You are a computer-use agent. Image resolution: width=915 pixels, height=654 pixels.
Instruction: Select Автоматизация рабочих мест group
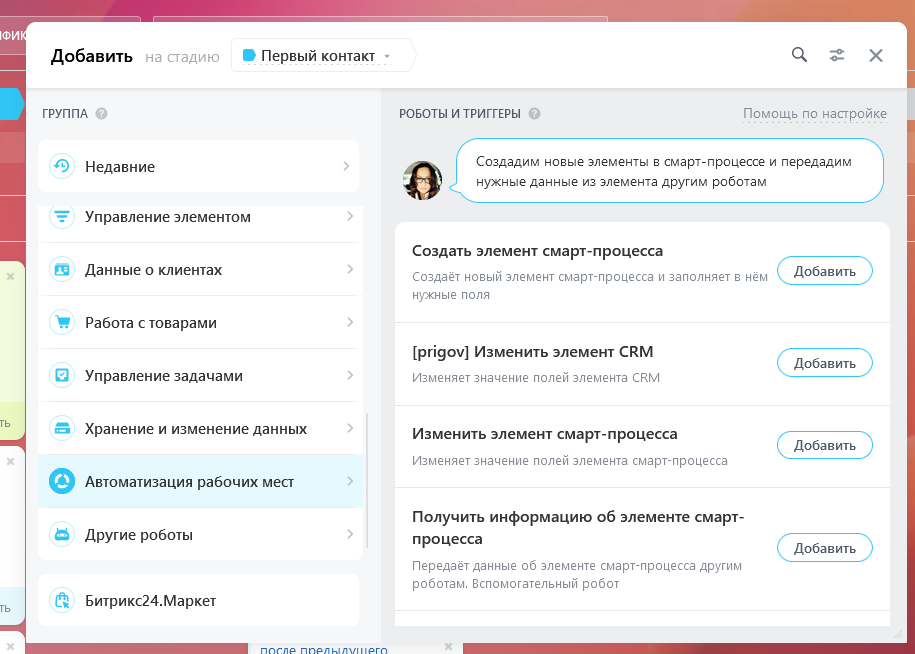pyautogui.click(x=189, y=482)
